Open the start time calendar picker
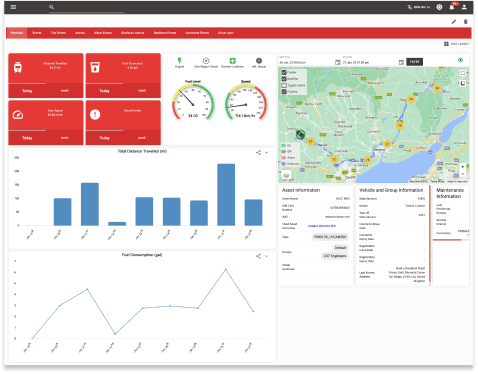478x374 pixels. (338, 62)
